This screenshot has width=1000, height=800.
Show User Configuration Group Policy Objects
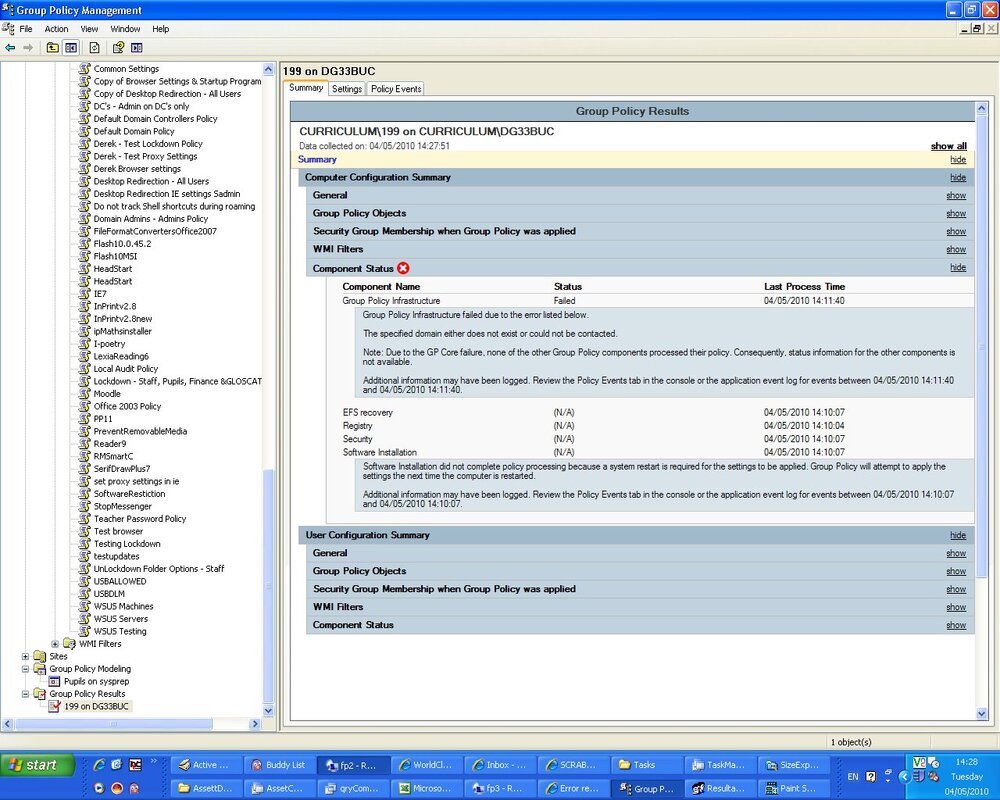[956, 572]
